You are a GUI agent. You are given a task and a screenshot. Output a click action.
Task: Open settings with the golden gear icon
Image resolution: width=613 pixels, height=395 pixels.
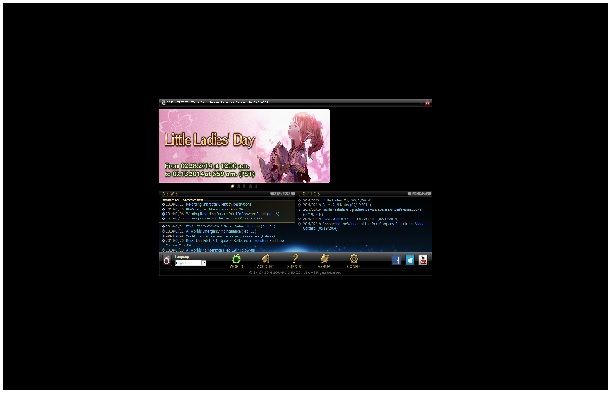354,259
